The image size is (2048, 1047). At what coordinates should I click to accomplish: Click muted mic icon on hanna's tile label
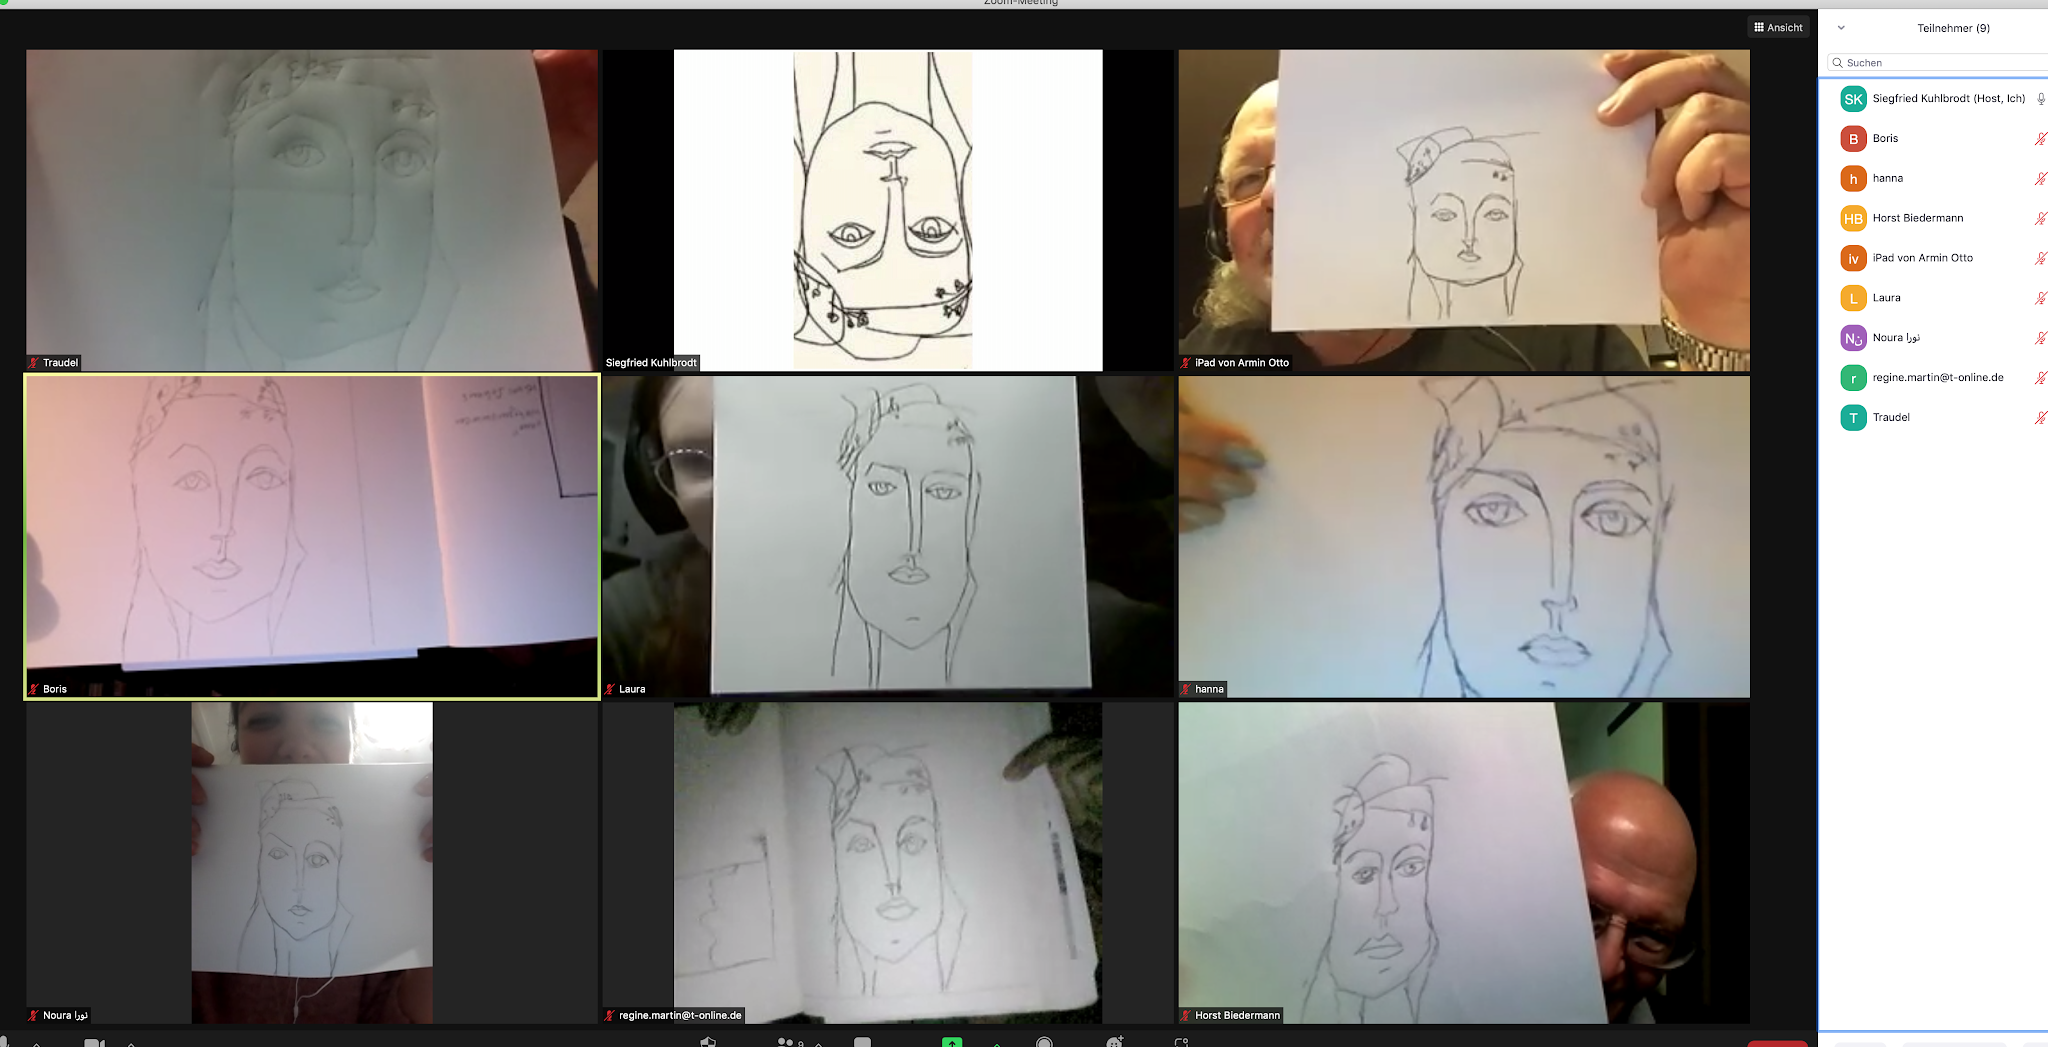(1186, 689)
